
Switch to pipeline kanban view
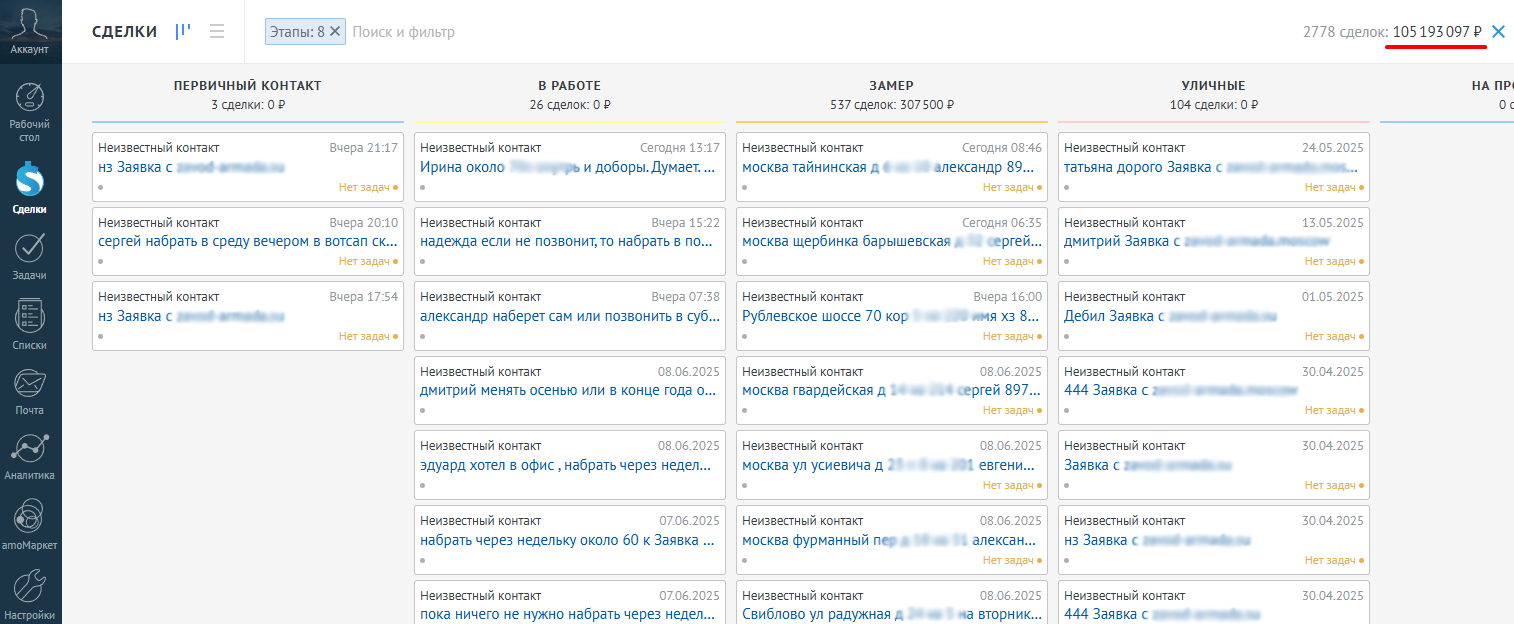(x=182, y=31)
